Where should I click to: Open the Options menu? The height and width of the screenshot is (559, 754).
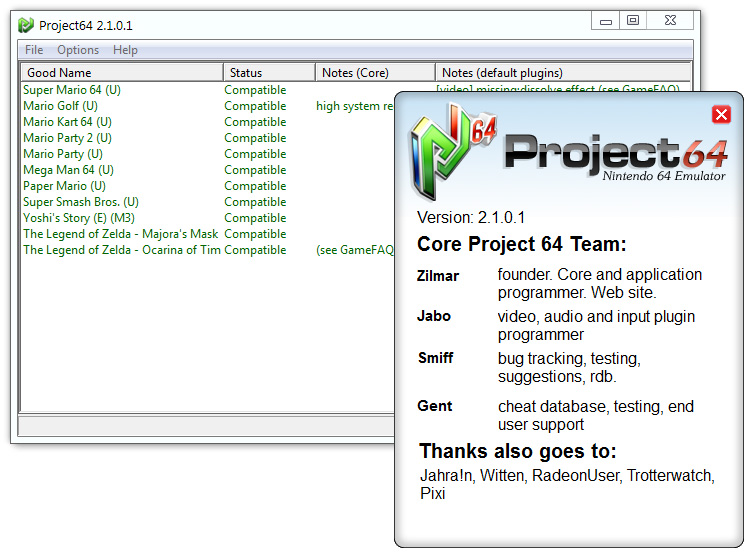coord(78,50)
